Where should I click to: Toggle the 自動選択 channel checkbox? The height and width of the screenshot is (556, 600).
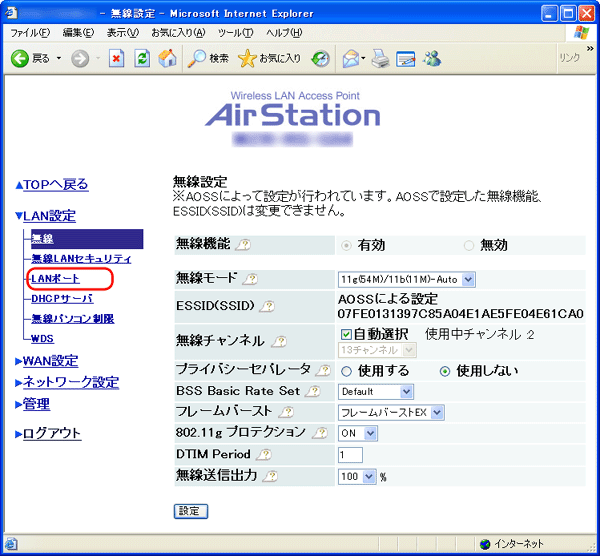[346, 335]
